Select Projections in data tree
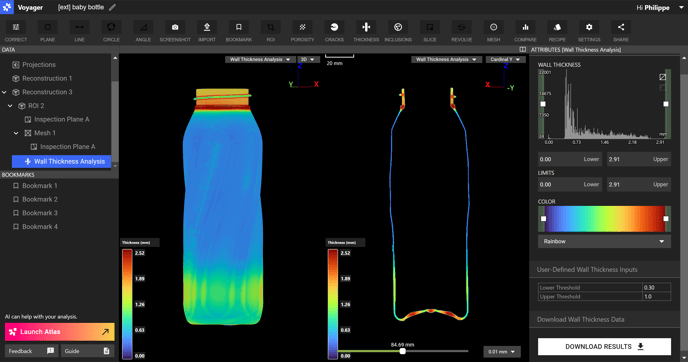688x362 pixels. point(39,65)
